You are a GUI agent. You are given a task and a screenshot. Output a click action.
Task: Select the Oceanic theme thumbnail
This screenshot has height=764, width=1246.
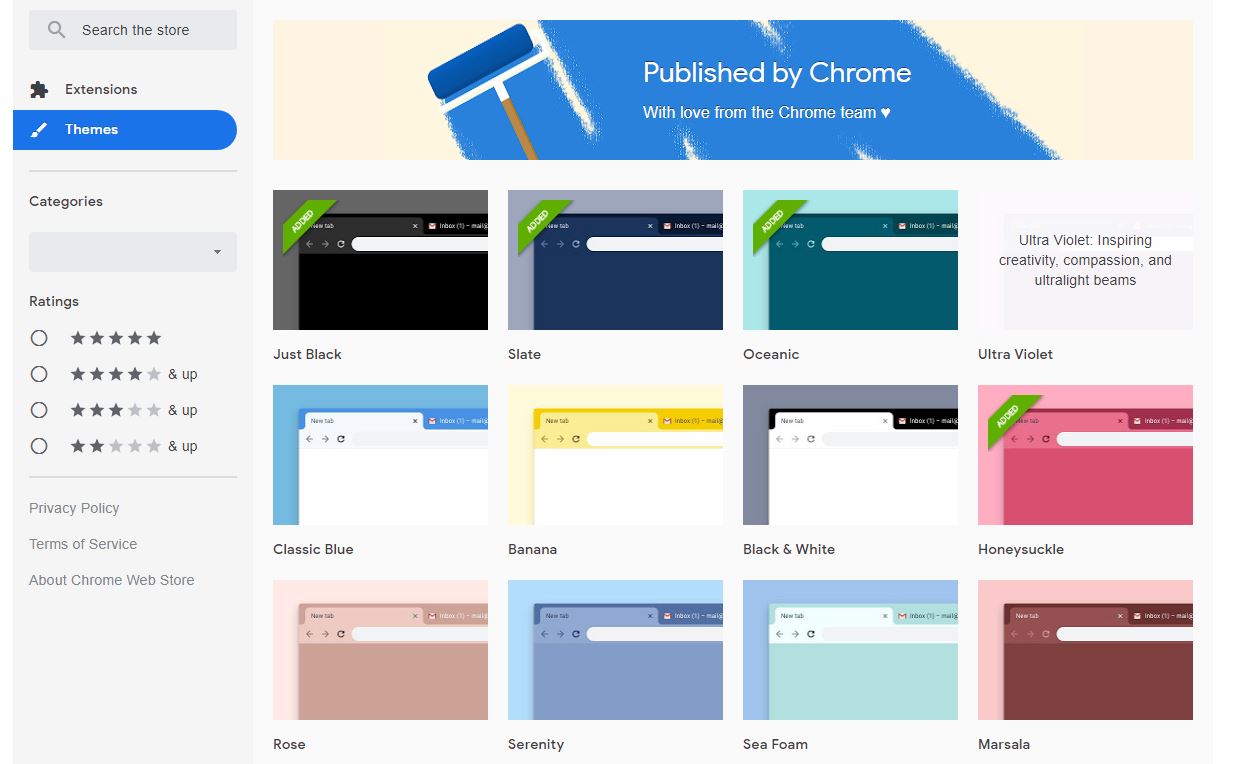click(x=850, y=260)
